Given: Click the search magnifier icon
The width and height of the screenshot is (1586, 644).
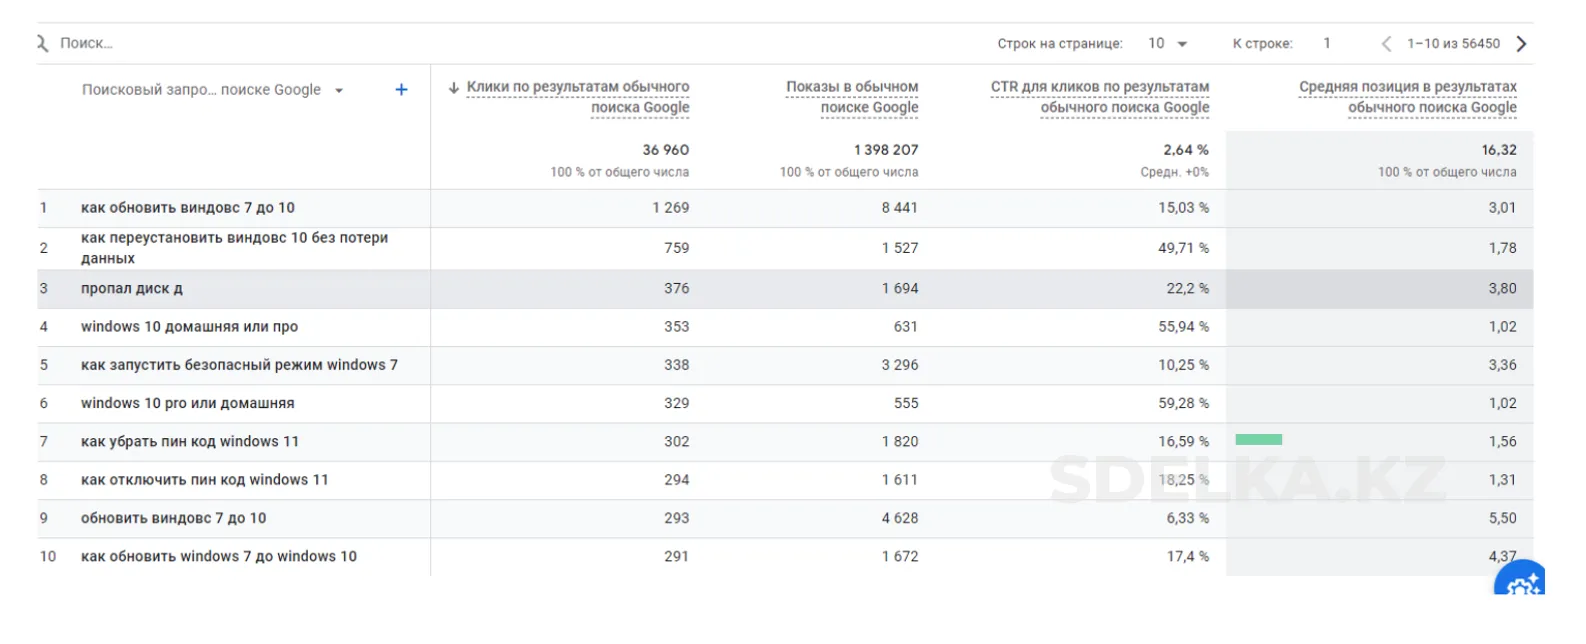Looking at the screenshot, I should click(x=43, y=43).
